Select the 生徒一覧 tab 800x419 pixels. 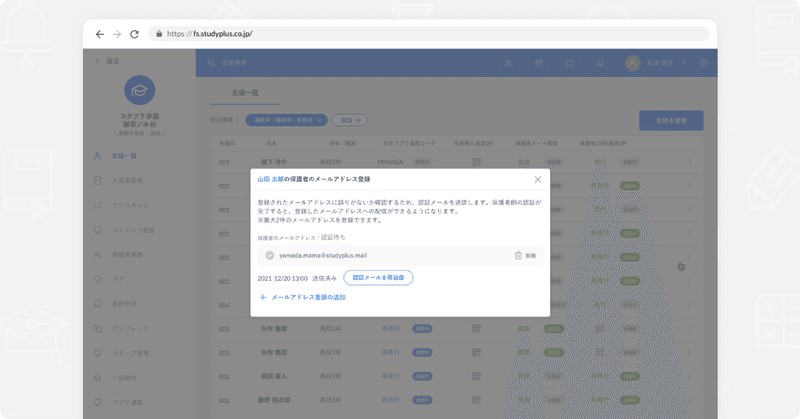(245, 93)
